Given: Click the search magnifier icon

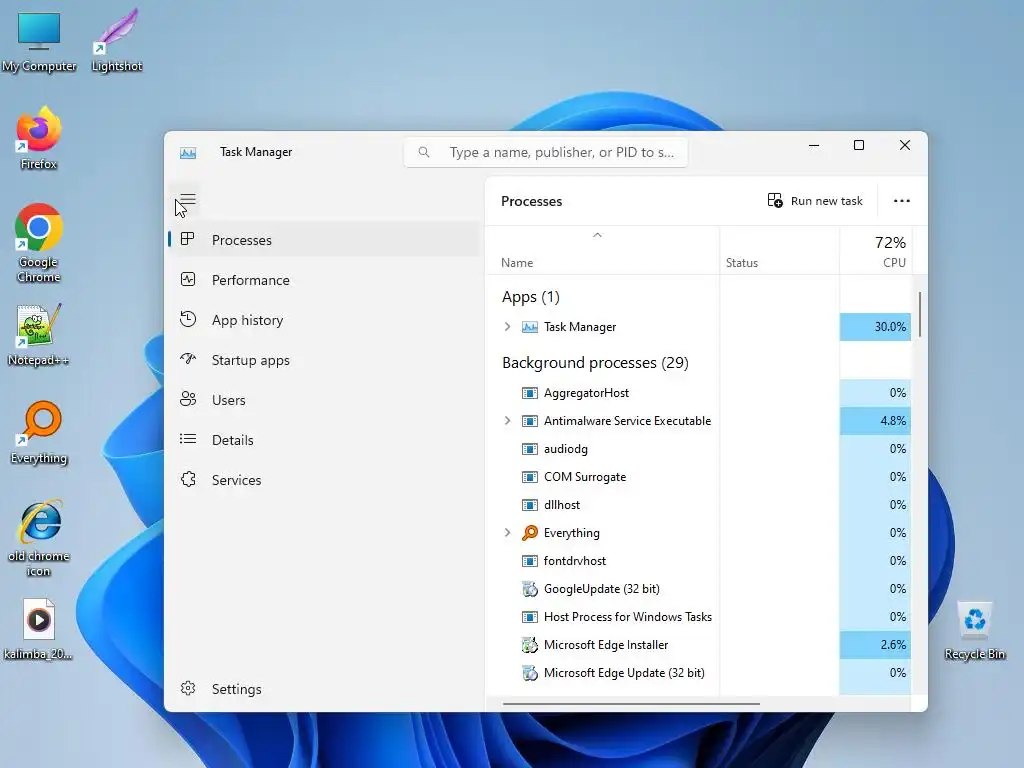Looking at the screenshot, I should coord(424,152).
